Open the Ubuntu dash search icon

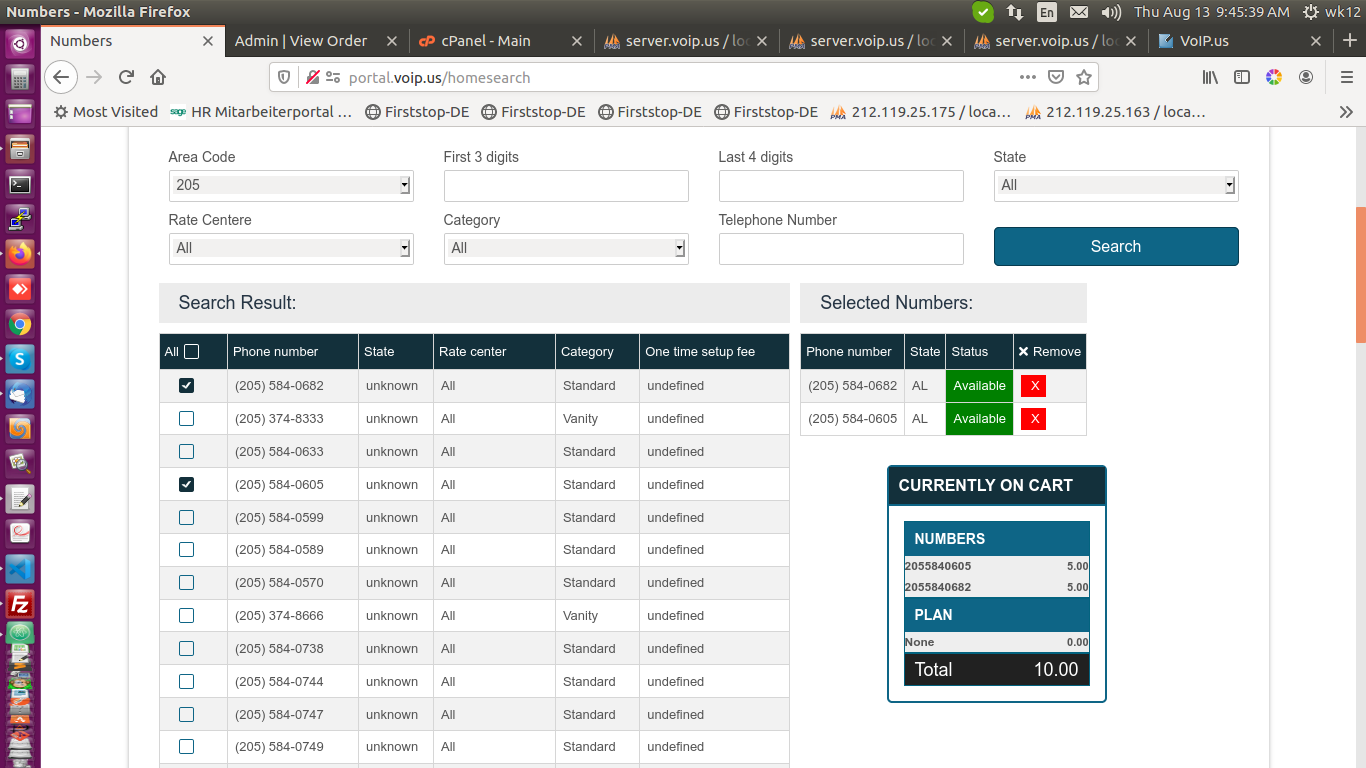pyautogui.click(x=20, y=44)
